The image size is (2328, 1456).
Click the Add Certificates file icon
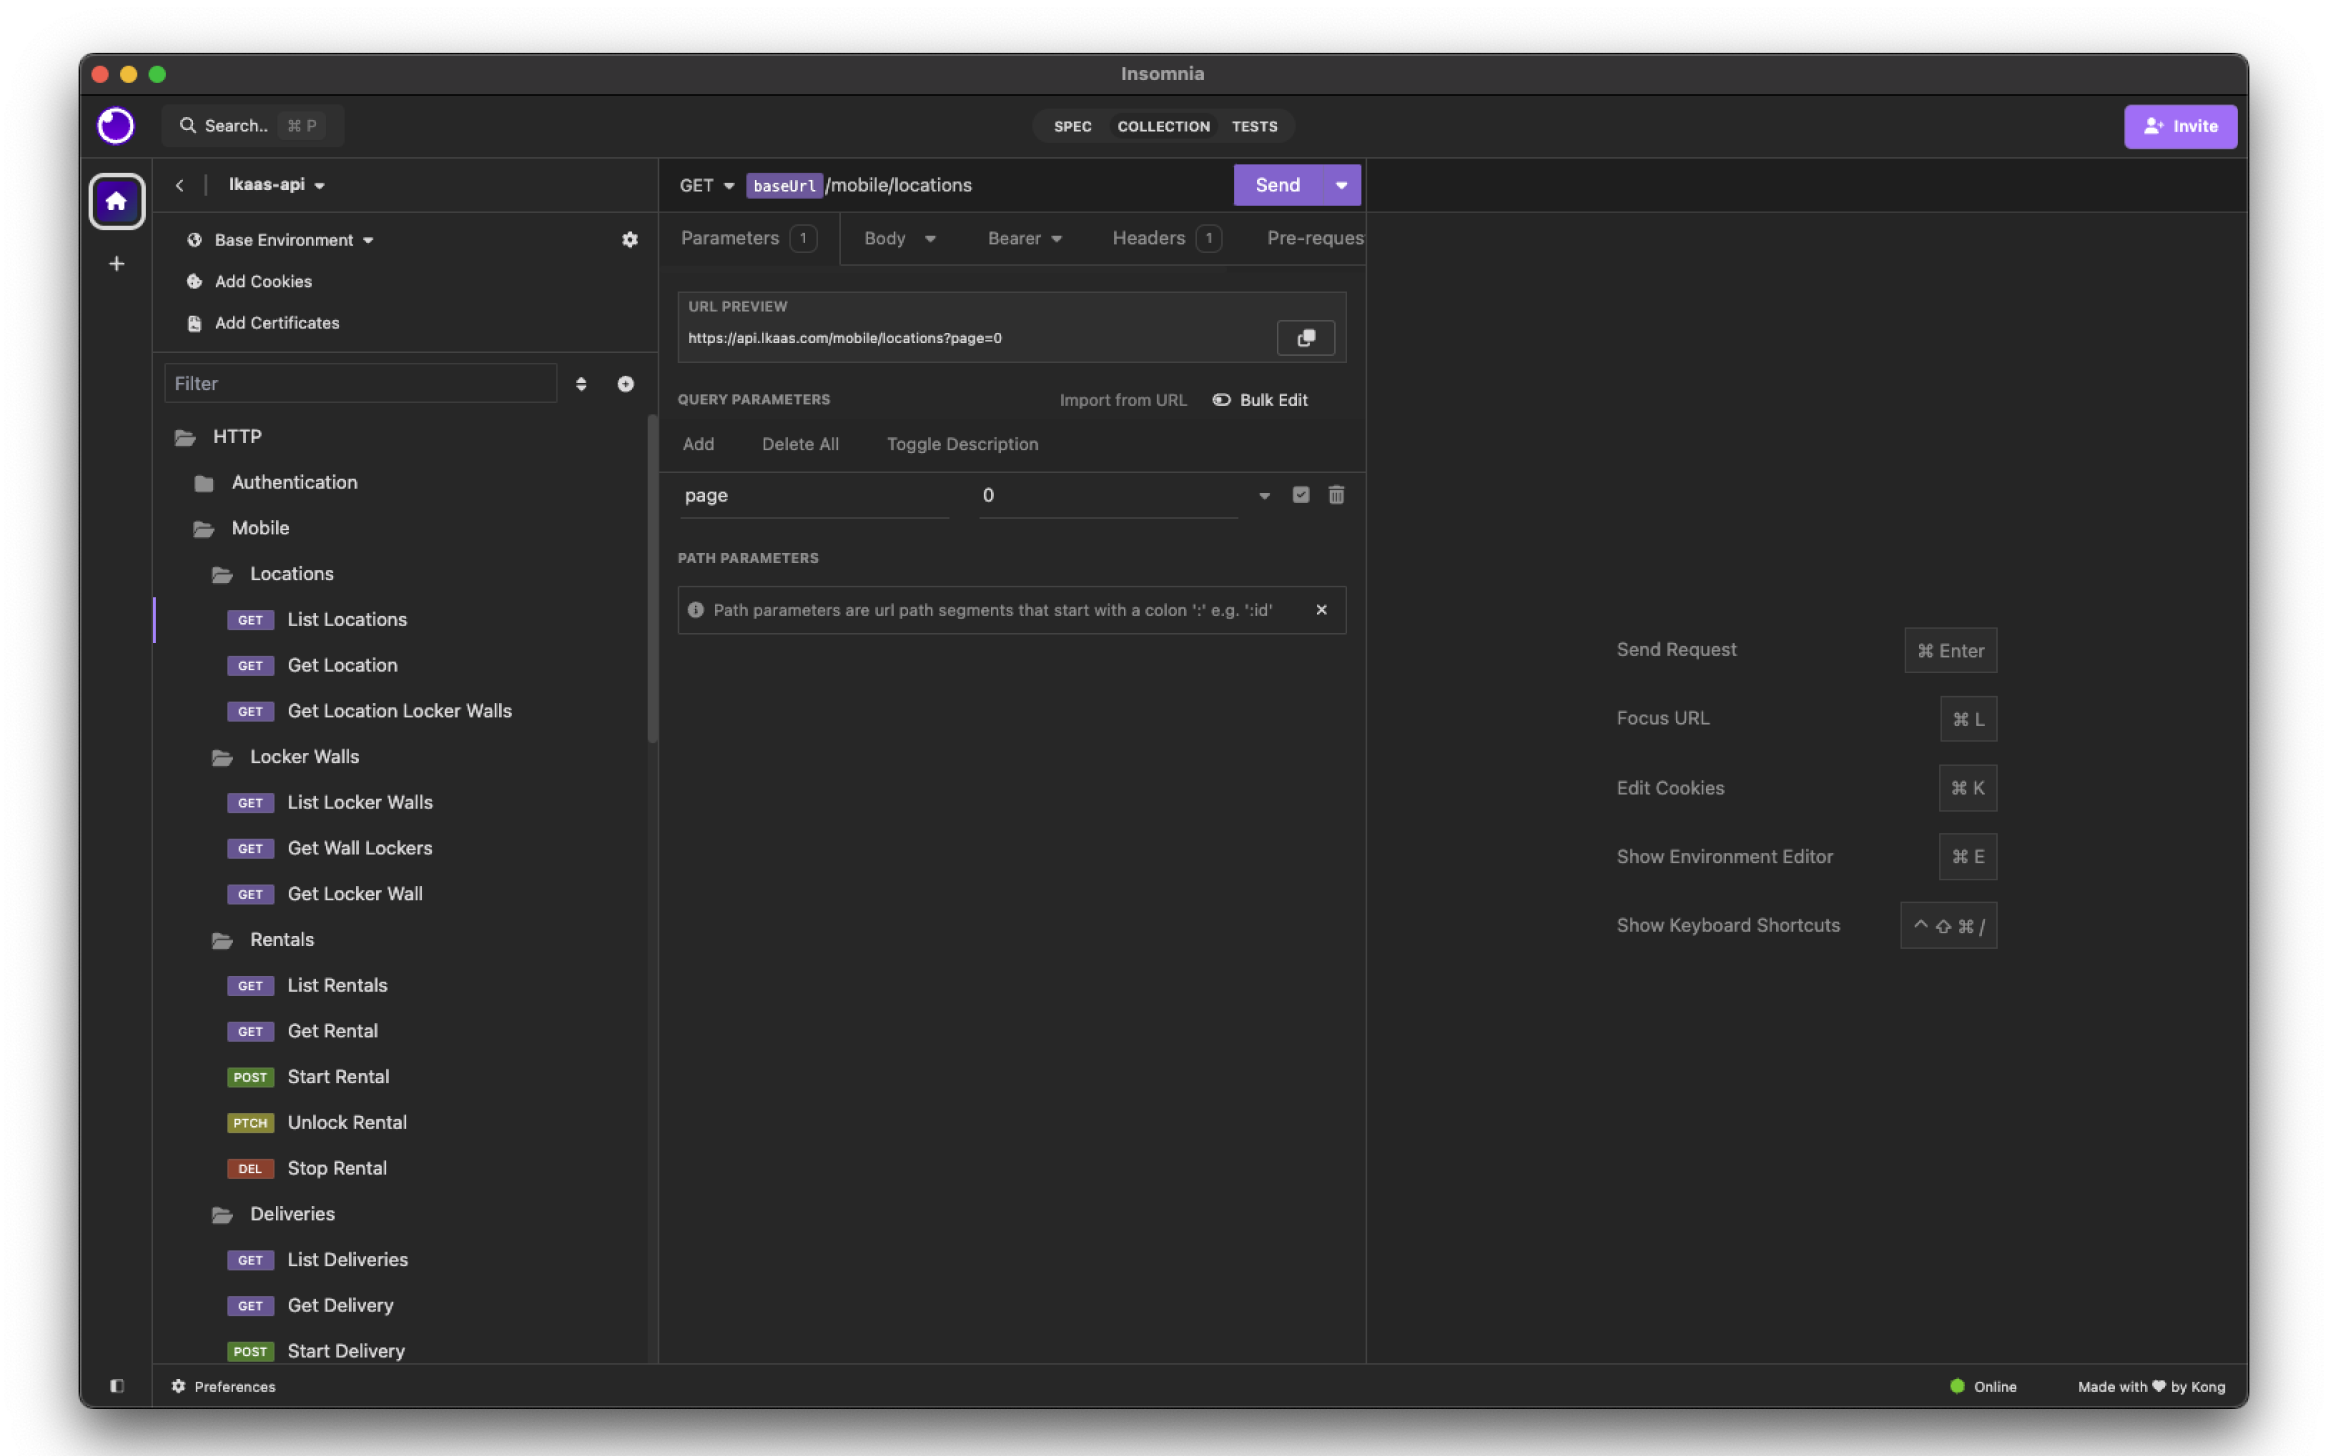(x=195, y=323)
